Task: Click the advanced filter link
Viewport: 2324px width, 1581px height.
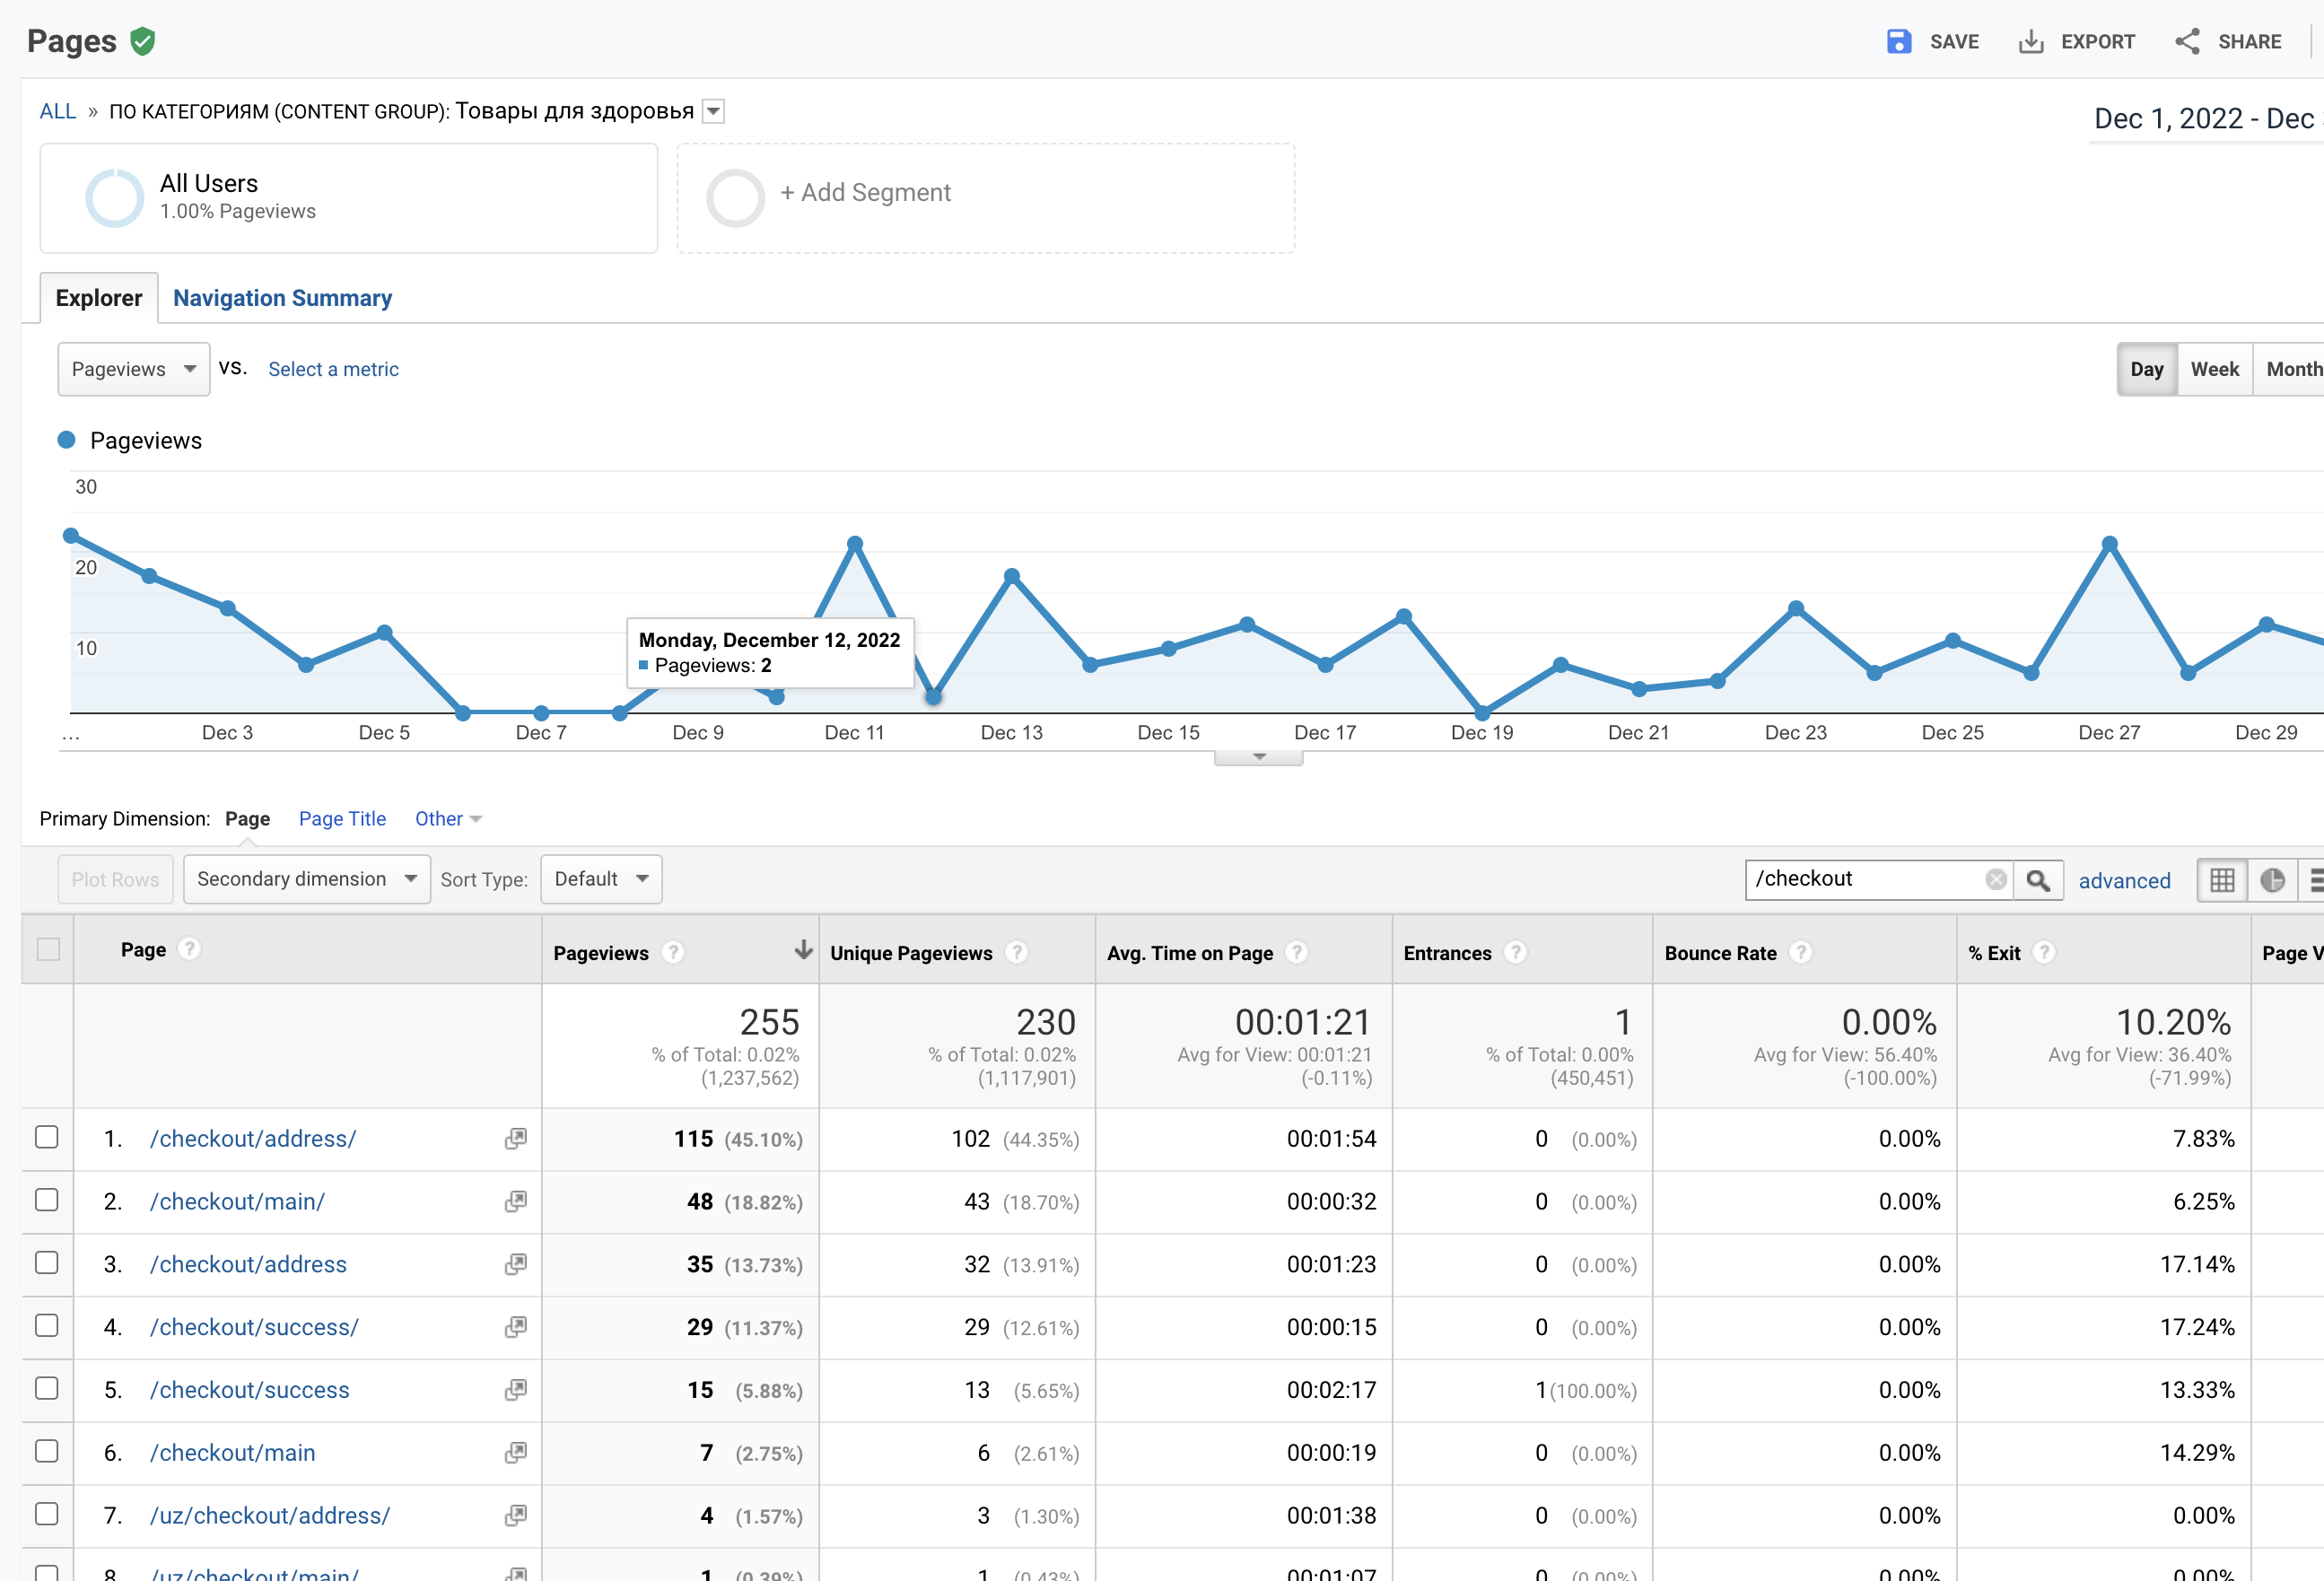Action: pyautogui.click(x=2124, y=880)
